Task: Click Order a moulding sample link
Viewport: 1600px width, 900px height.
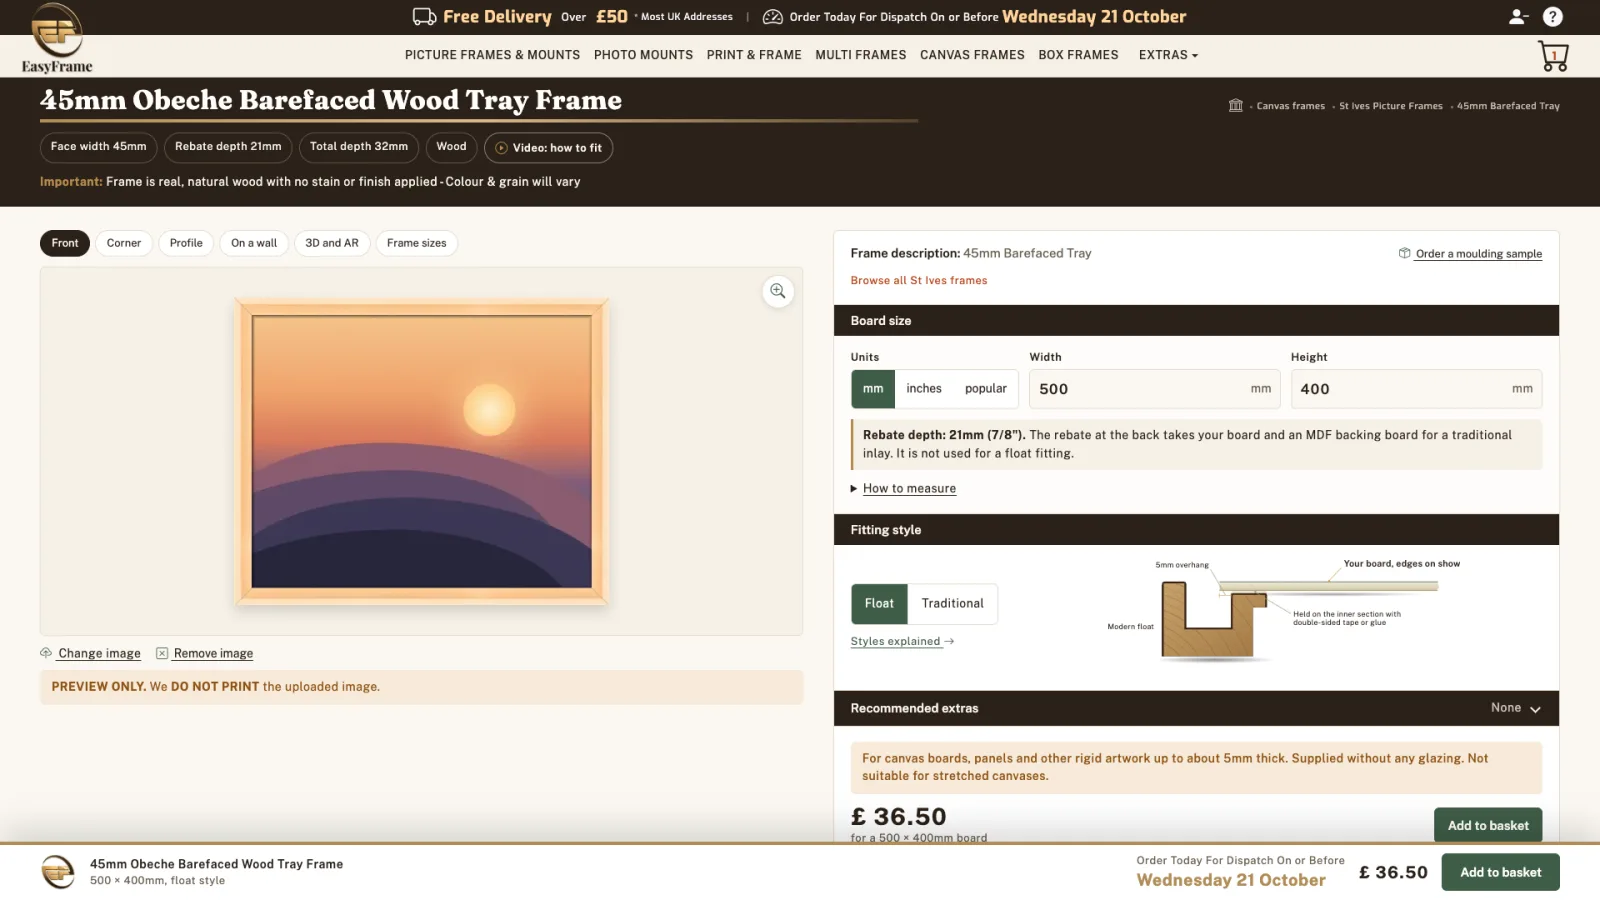Action: point(1479,254)
